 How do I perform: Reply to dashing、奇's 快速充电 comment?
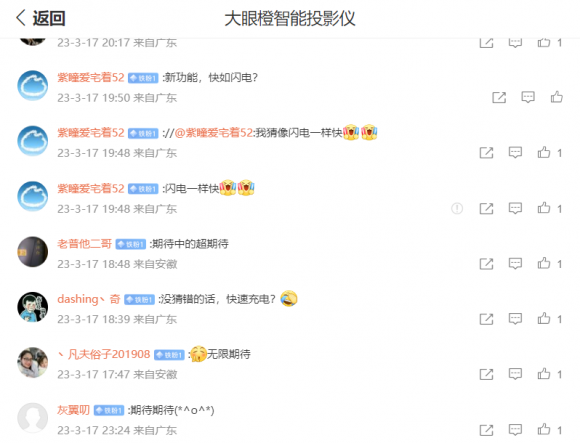515,319
